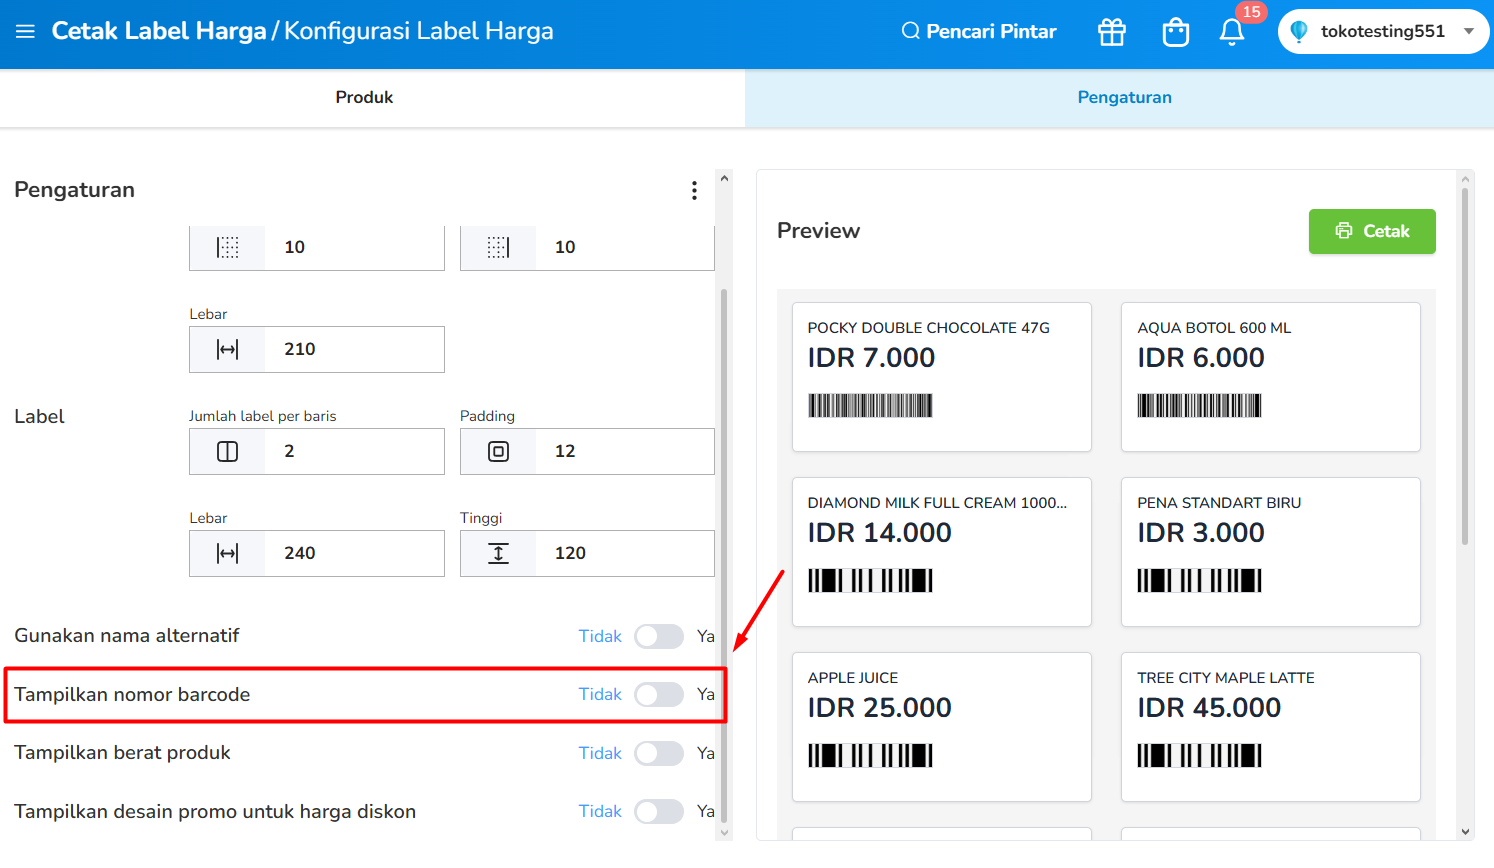Click the lightbulb icon beside tokotesting551

click(1299, 31)
